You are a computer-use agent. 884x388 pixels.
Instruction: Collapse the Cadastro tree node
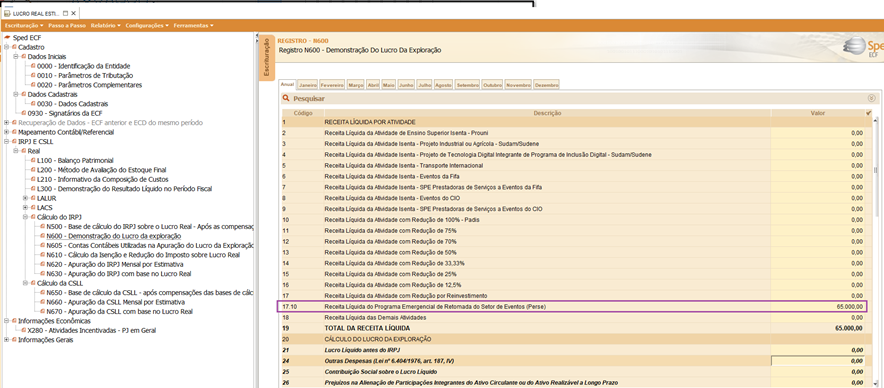[x=6, y=47]
